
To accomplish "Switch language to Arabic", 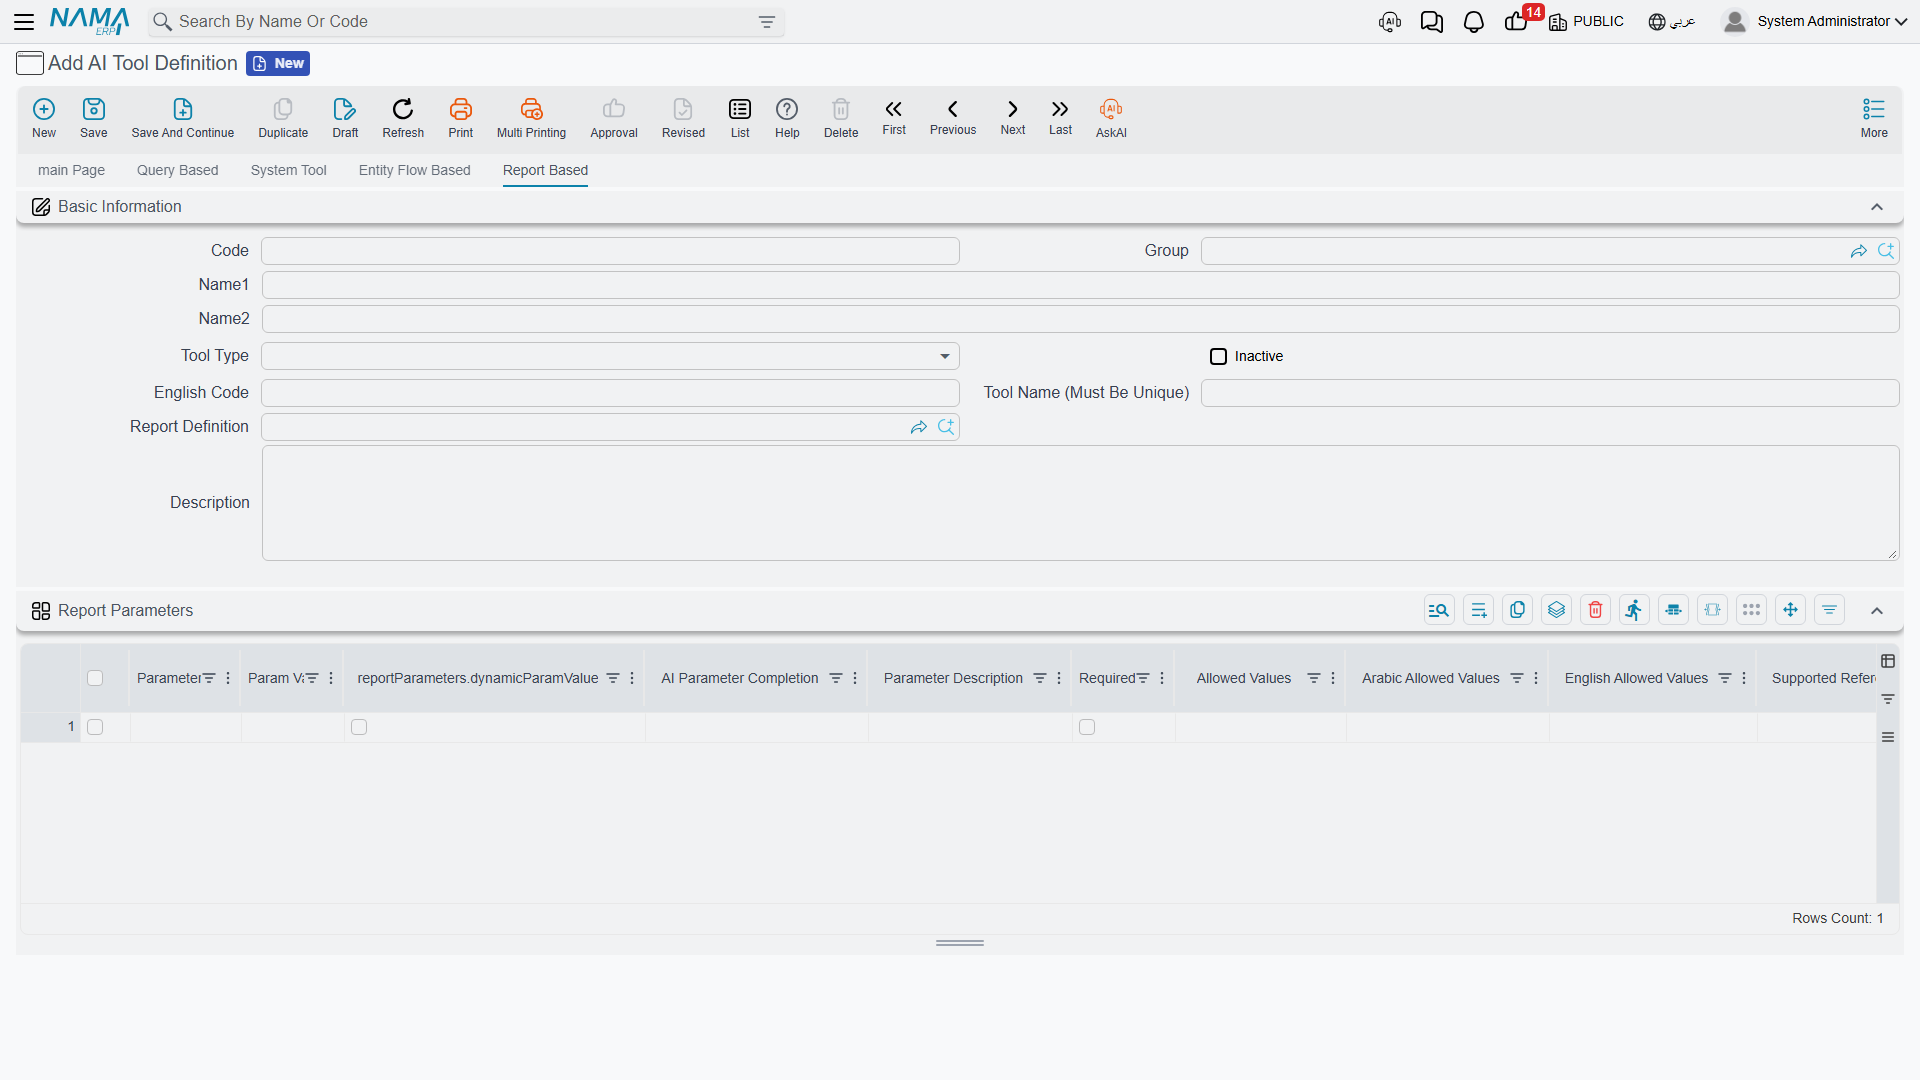I will (x=1671, y=22).
